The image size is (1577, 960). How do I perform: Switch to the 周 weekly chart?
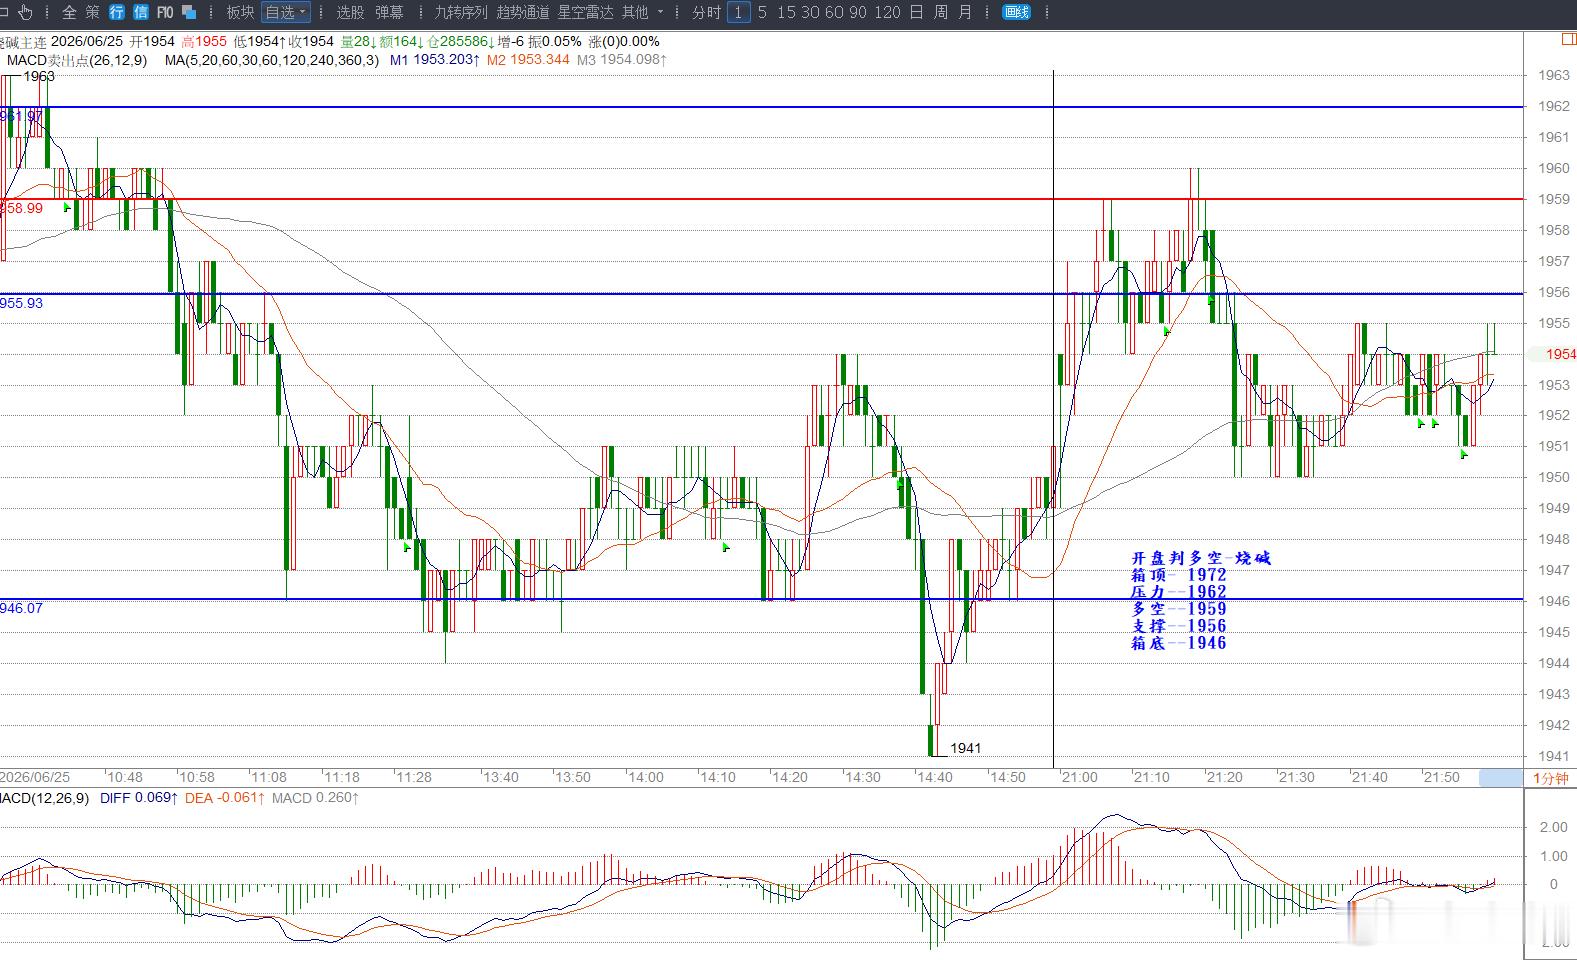pos(940,12)
